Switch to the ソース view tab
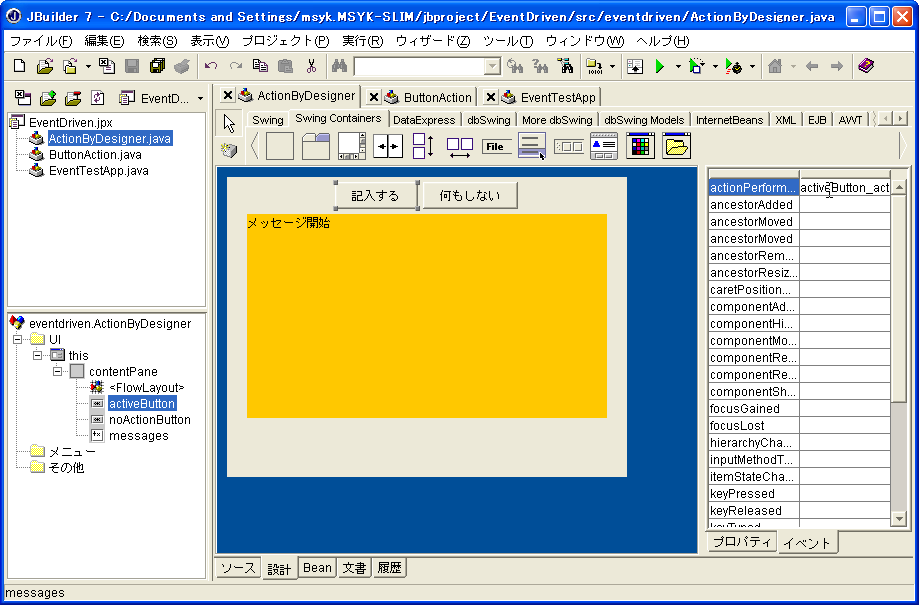 click(238, 568)
